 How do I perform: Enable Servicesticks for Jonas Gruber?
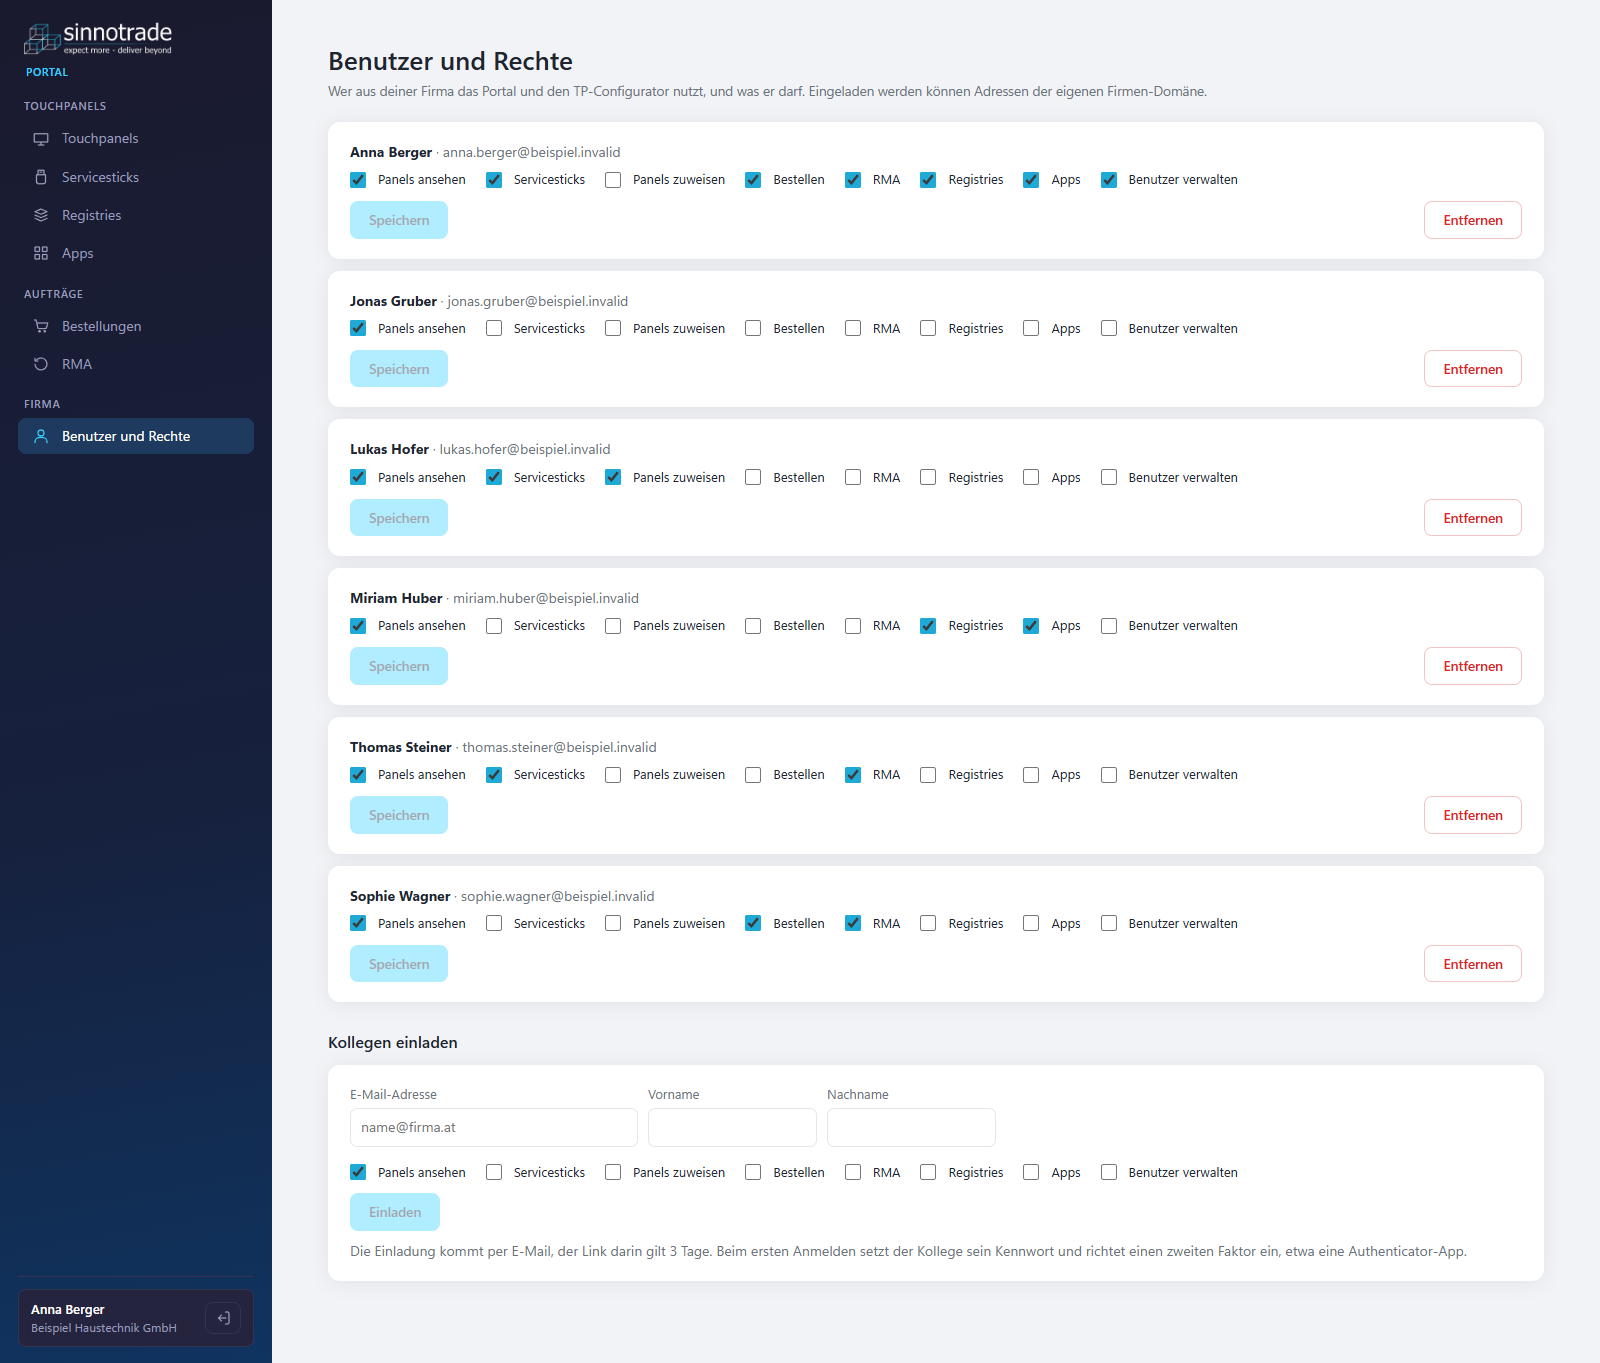coord(494,328)
